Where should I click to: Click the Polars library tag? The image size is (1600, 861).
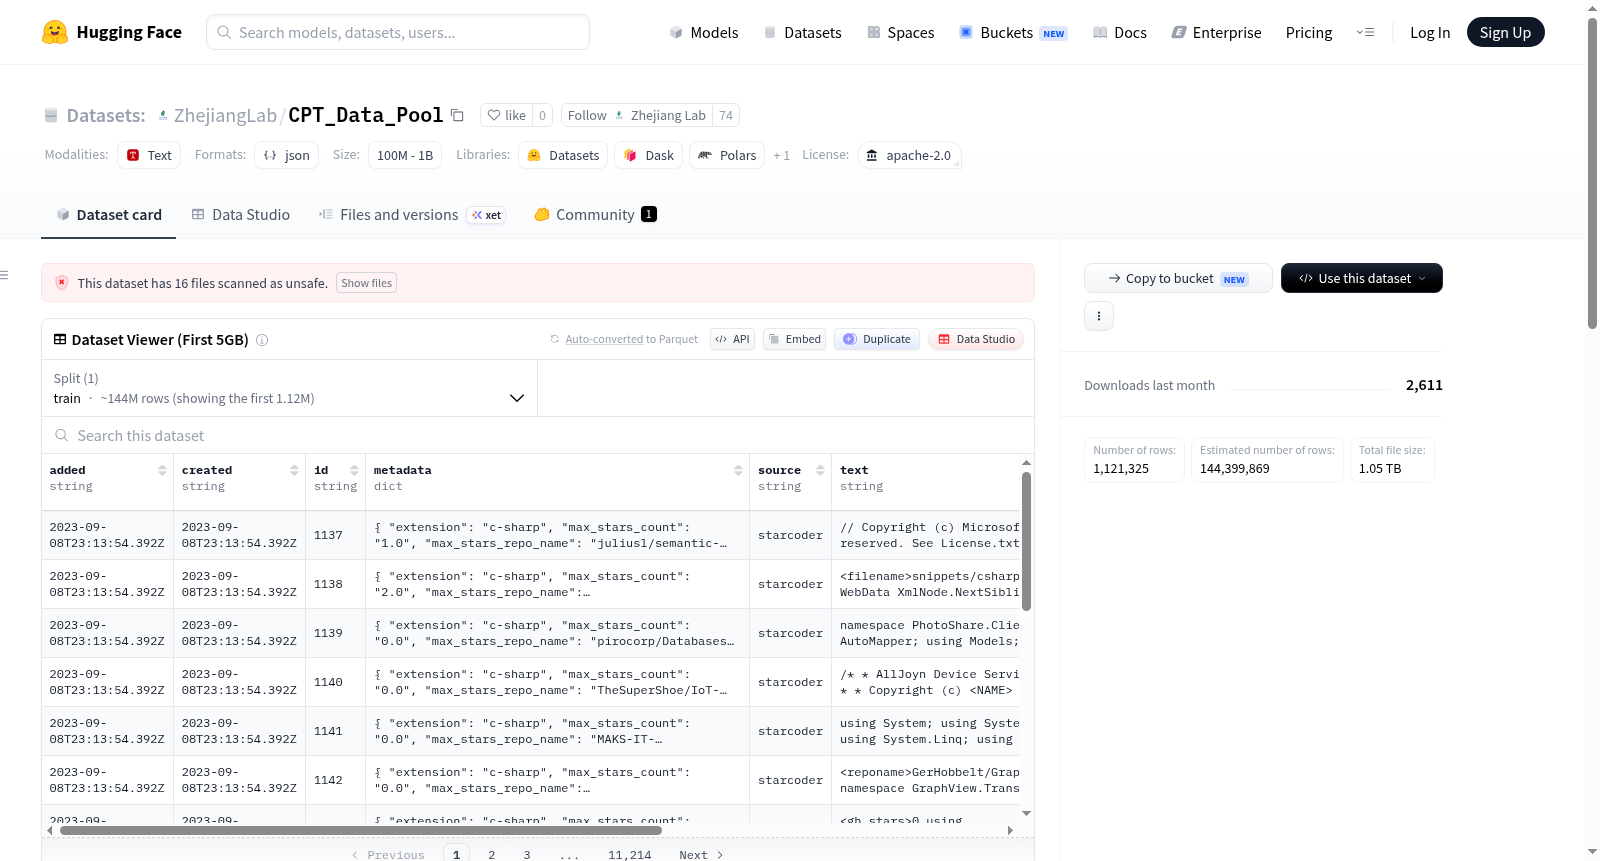click(x=727, y=155)
